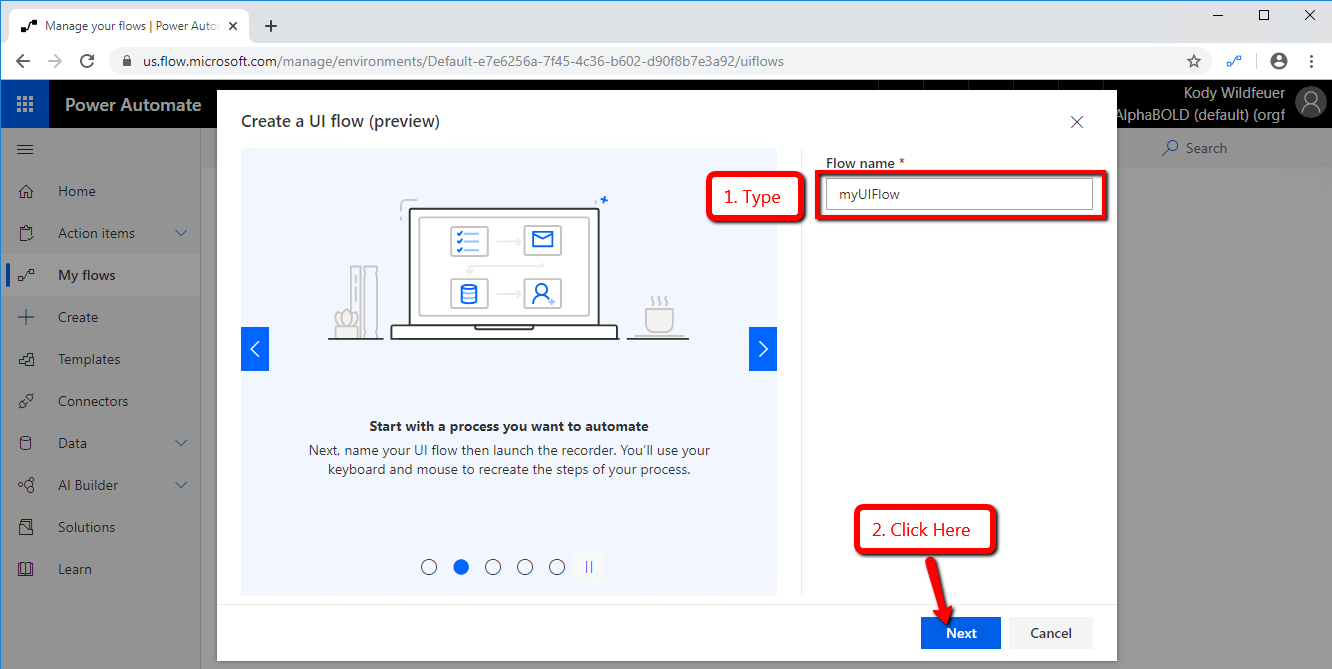Select the first carousel dot

click(x=429, y=567)
